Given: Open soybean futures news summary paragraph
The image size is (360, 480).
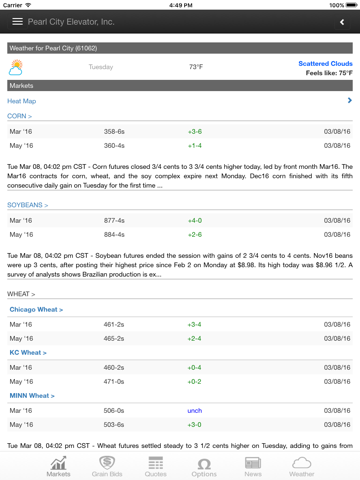Looking at the screenshot, I should [180, 265].
